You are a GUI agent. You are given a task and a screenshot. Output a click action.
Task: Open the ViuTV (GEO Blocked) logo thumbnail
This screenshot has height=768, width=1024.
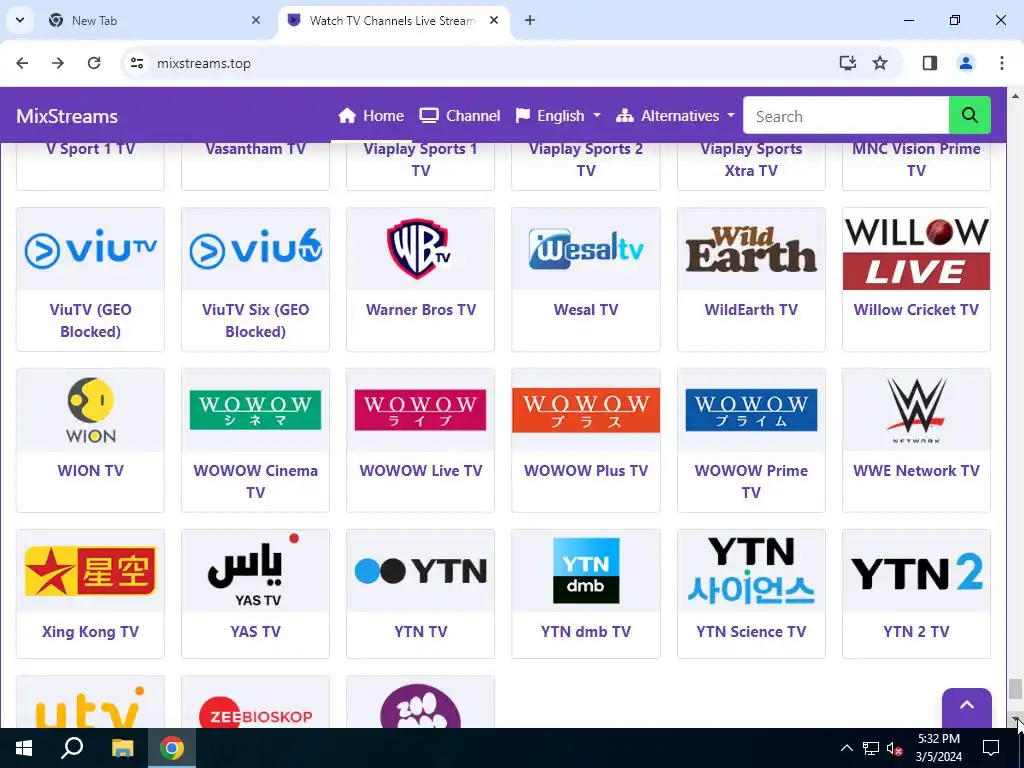tap(90, 249)
